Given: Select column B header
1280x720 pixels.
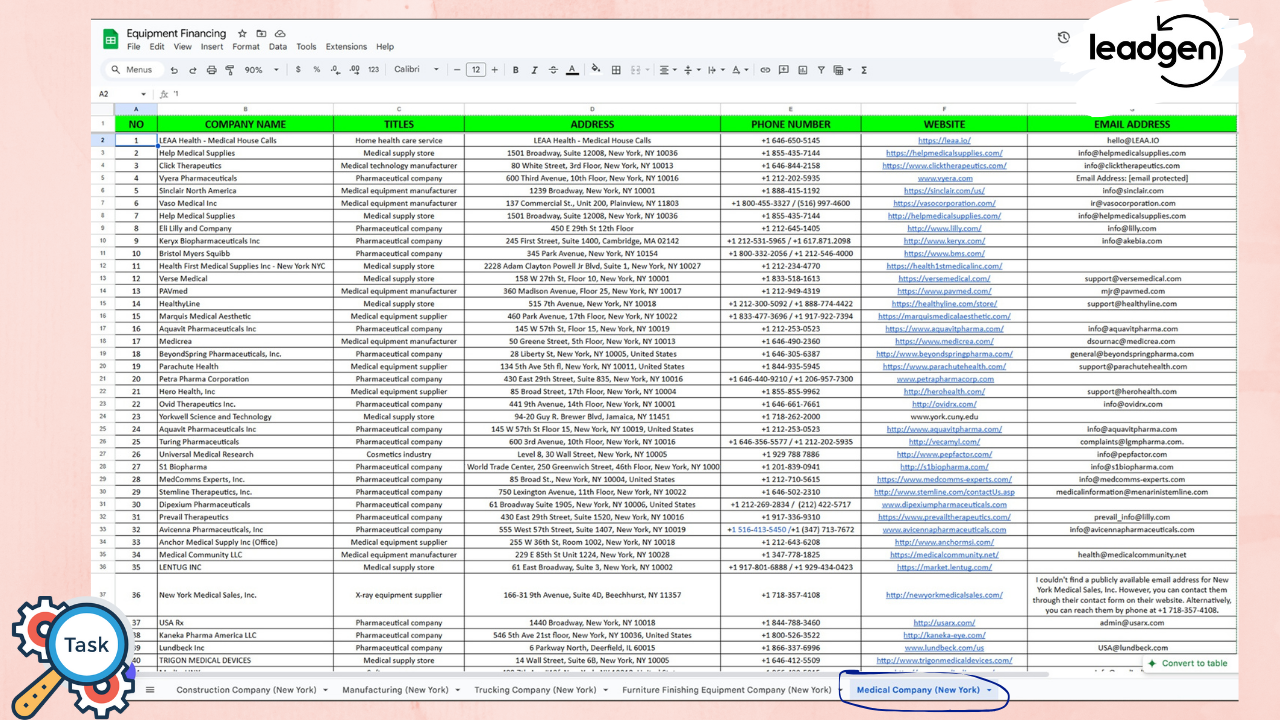Looking at the screenshot, I should [x=245, y=109].
